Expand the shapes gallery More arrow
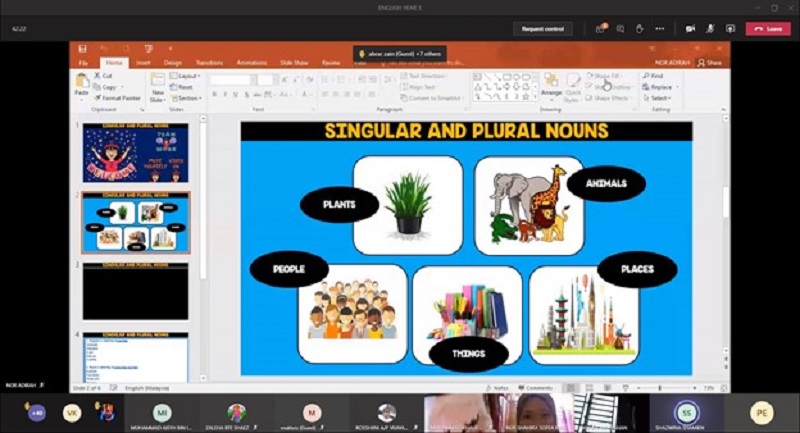Viewport: 800px width, 433px height. click(x=535, y=98)
